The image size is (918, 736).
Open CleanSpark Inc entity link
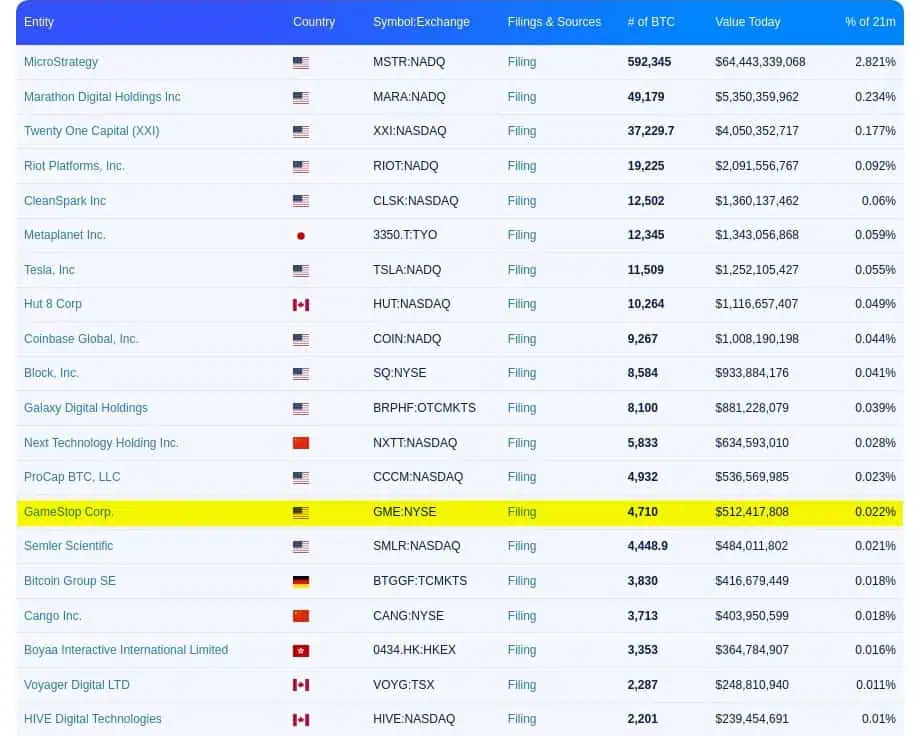(x=65, y=201)
